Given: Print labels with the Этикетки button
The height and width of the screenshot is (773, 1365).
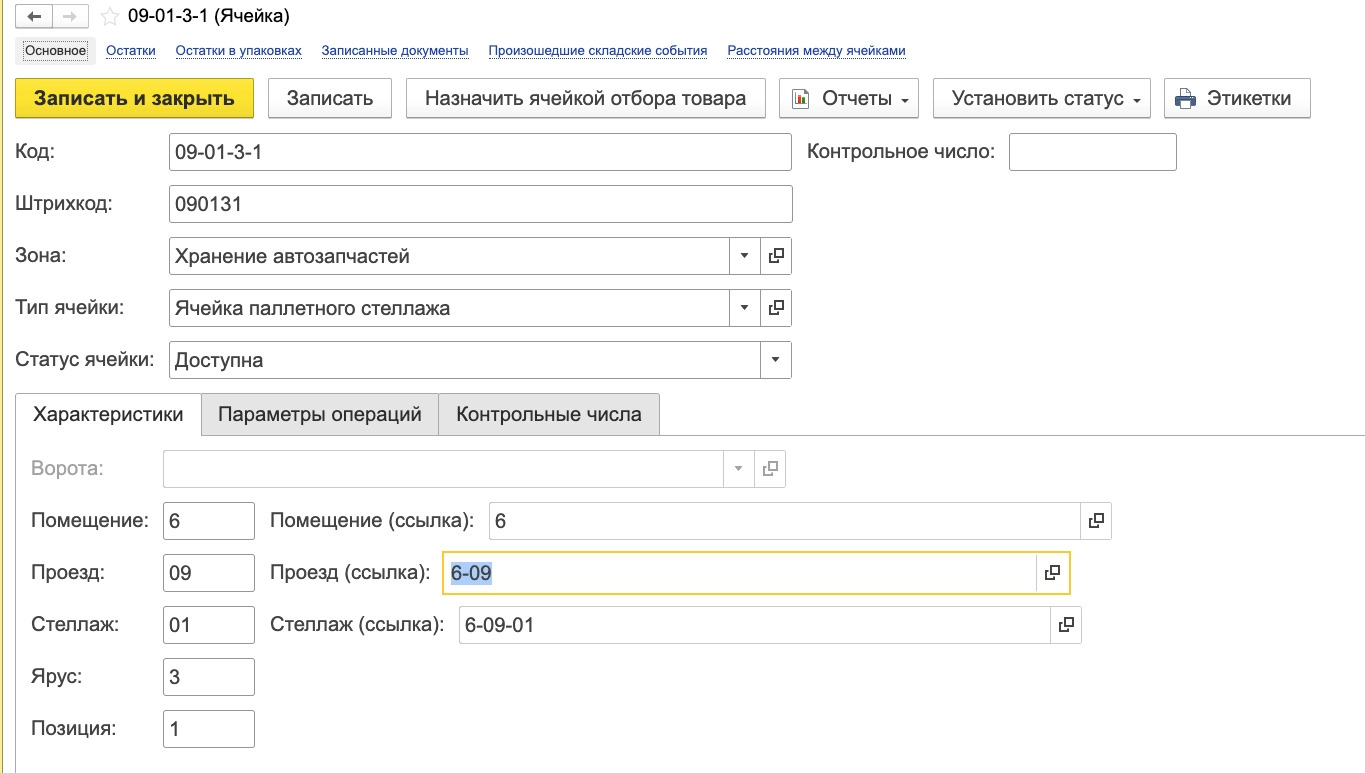Looking at the screenshot, I should [1237, 98].
